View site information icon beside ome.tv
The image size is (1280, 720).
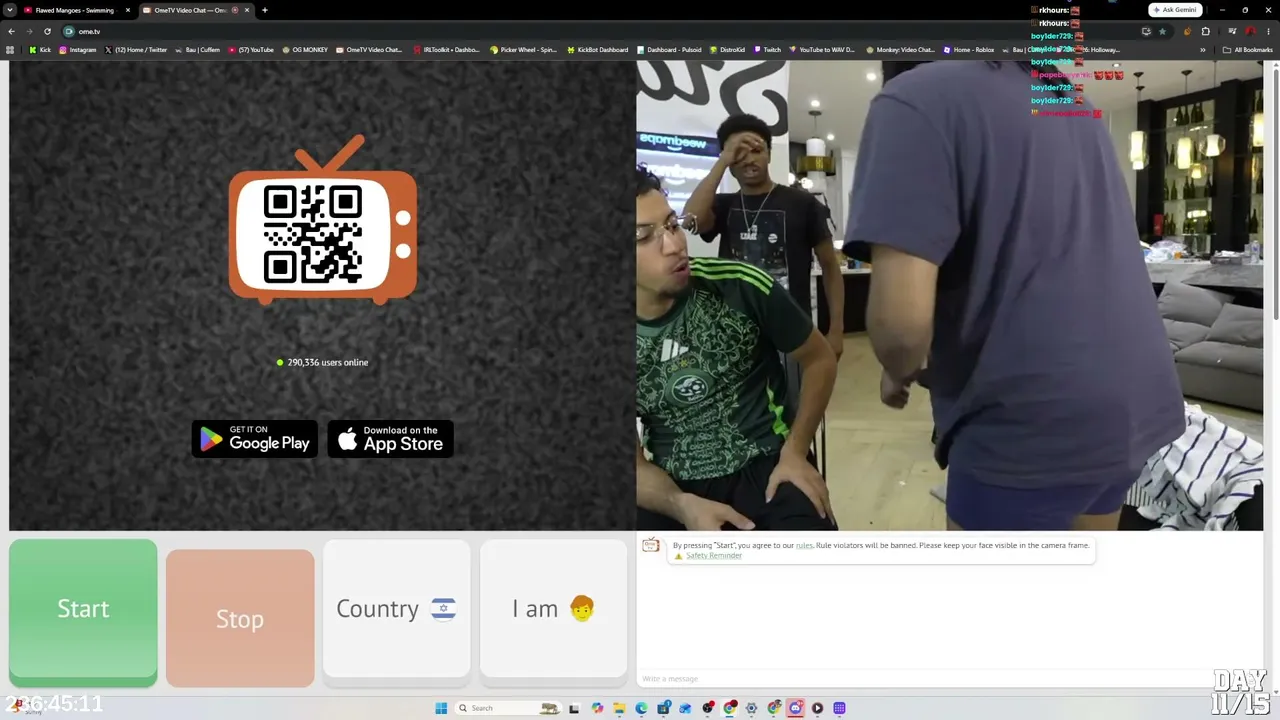[69, 31]
